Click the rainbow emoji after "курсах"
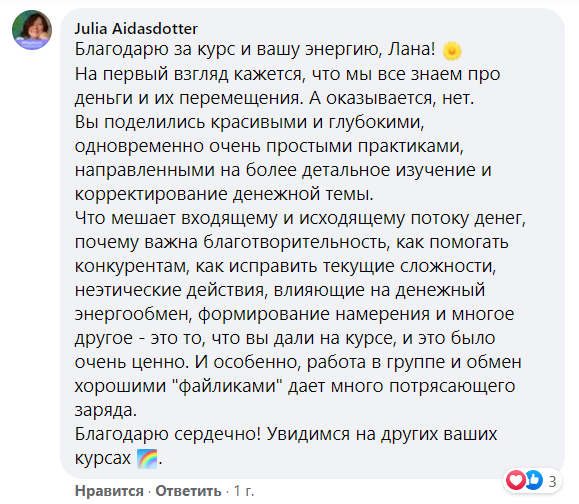 147,459
